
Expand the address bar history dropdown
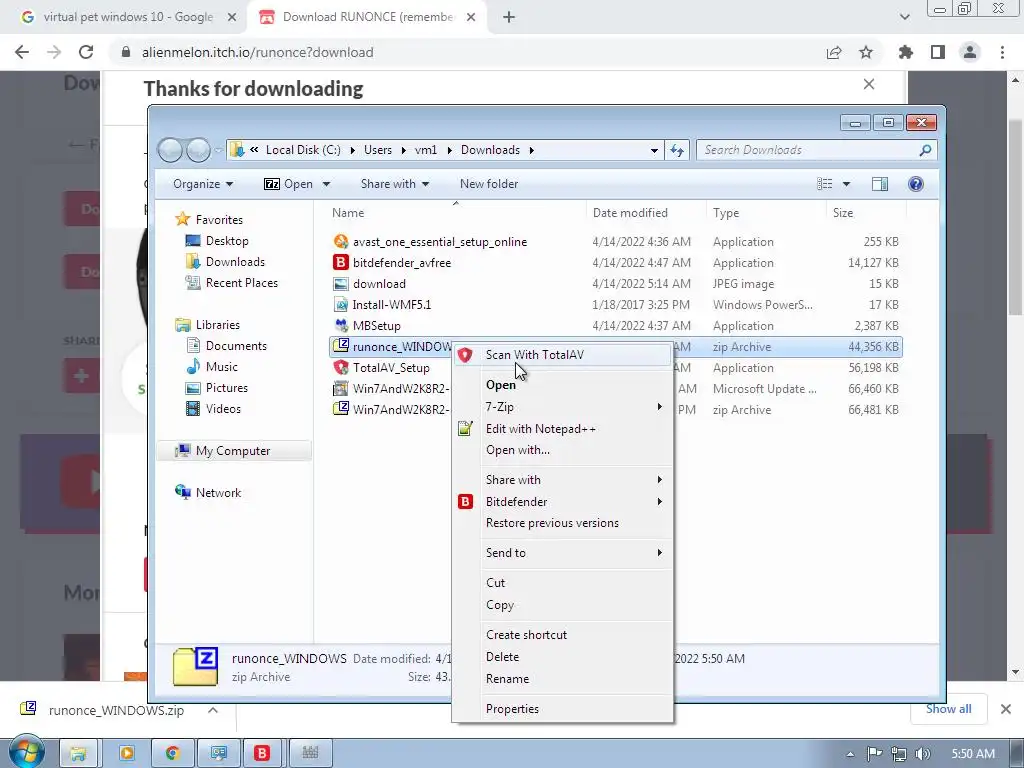[x=654, y=150]
